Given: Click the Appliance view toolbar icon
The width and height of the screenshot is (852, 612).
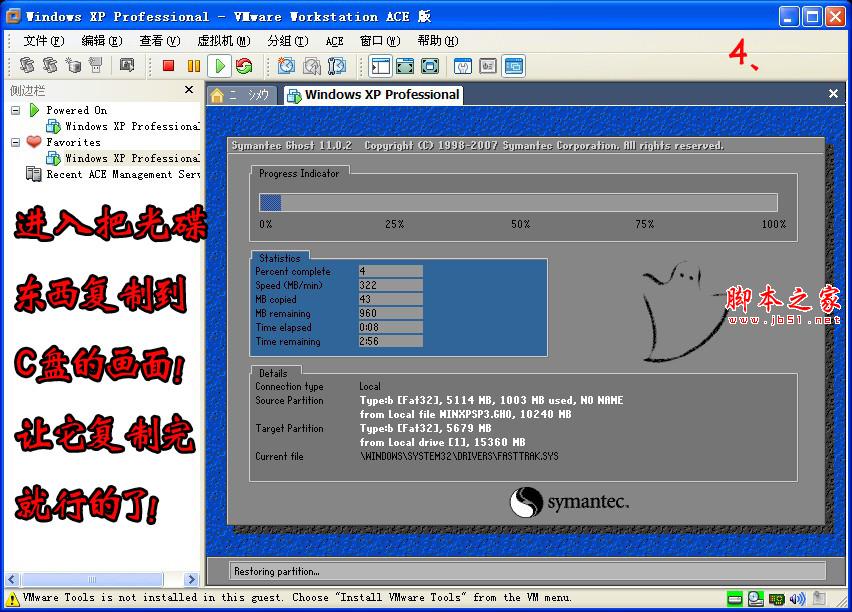Looking at the screenshot, I should pyautogui.click(x=488, y=66).
